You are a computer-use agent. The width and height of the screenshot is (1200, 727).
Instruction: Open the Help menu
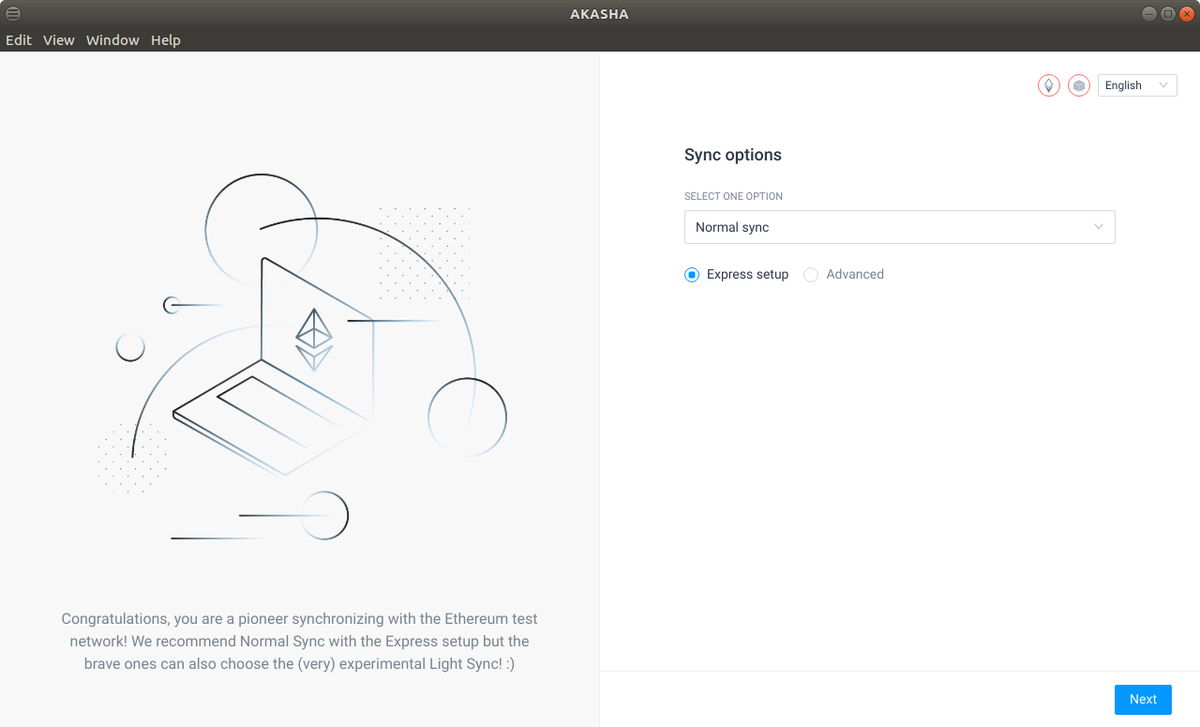point(166,40)
